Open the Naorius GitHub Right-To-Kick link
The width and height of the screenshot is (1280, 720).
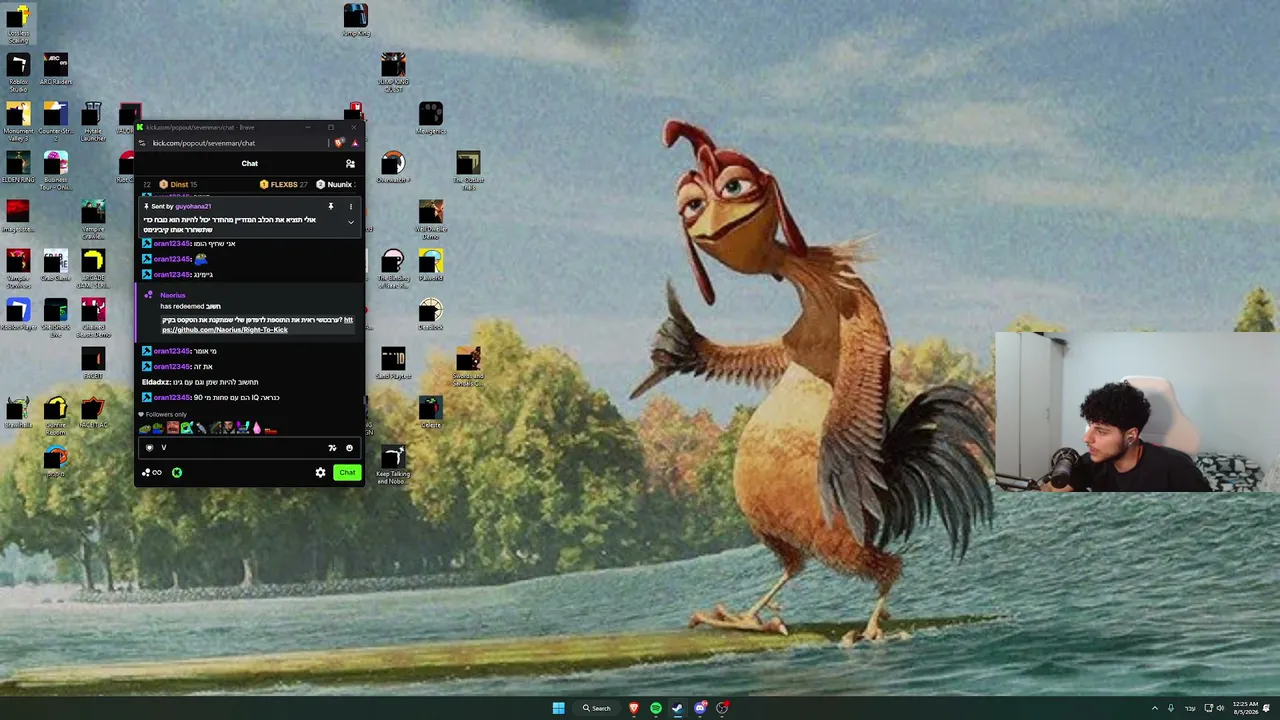257,325
